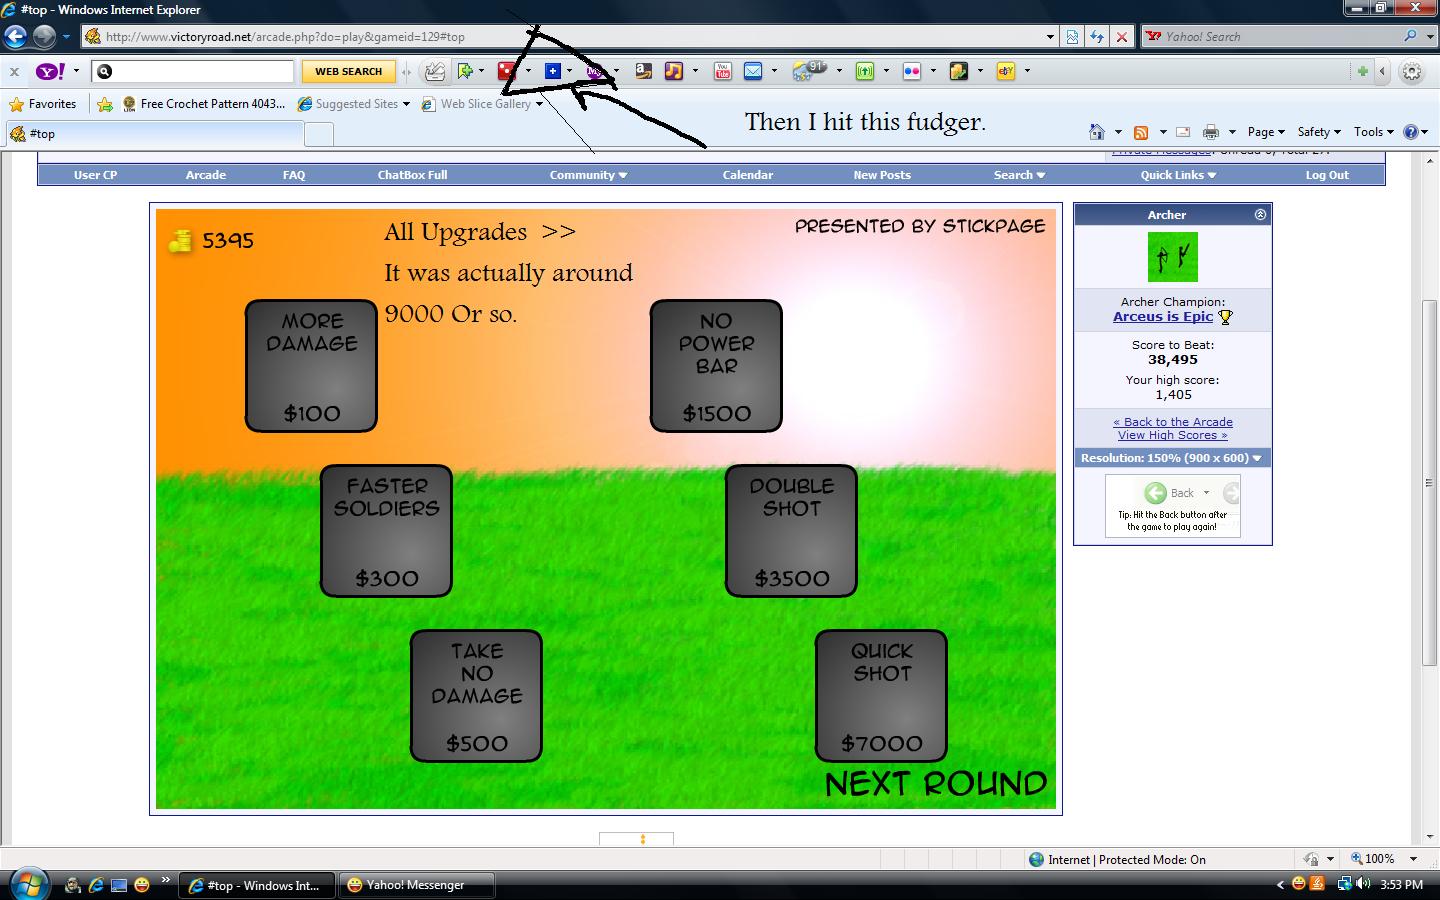The width and height of the screenshot is (1440, 900).
Task: Click the YouTube icon in Yahoo toolbar
Action: [722, 71]
